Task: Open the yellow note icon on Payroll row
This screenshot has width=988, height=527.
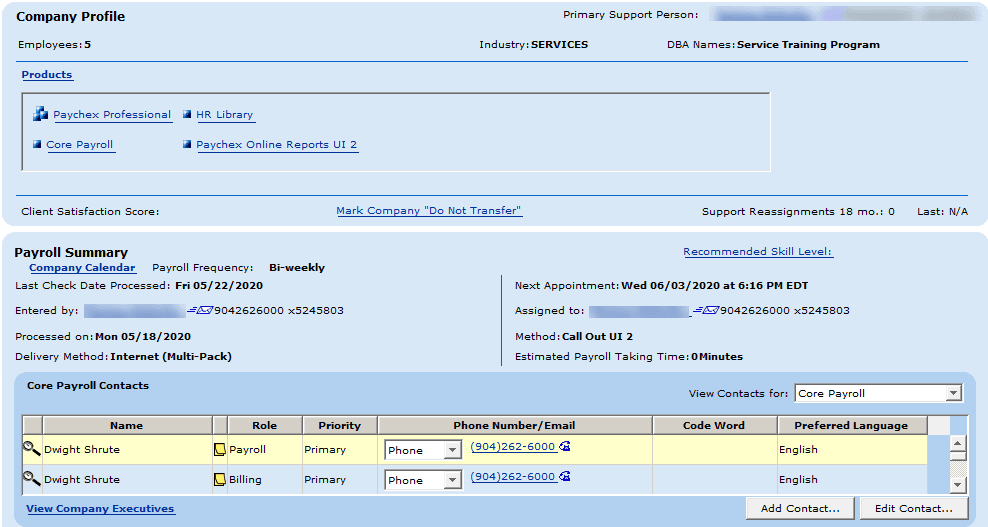Action: click(220, 449)
